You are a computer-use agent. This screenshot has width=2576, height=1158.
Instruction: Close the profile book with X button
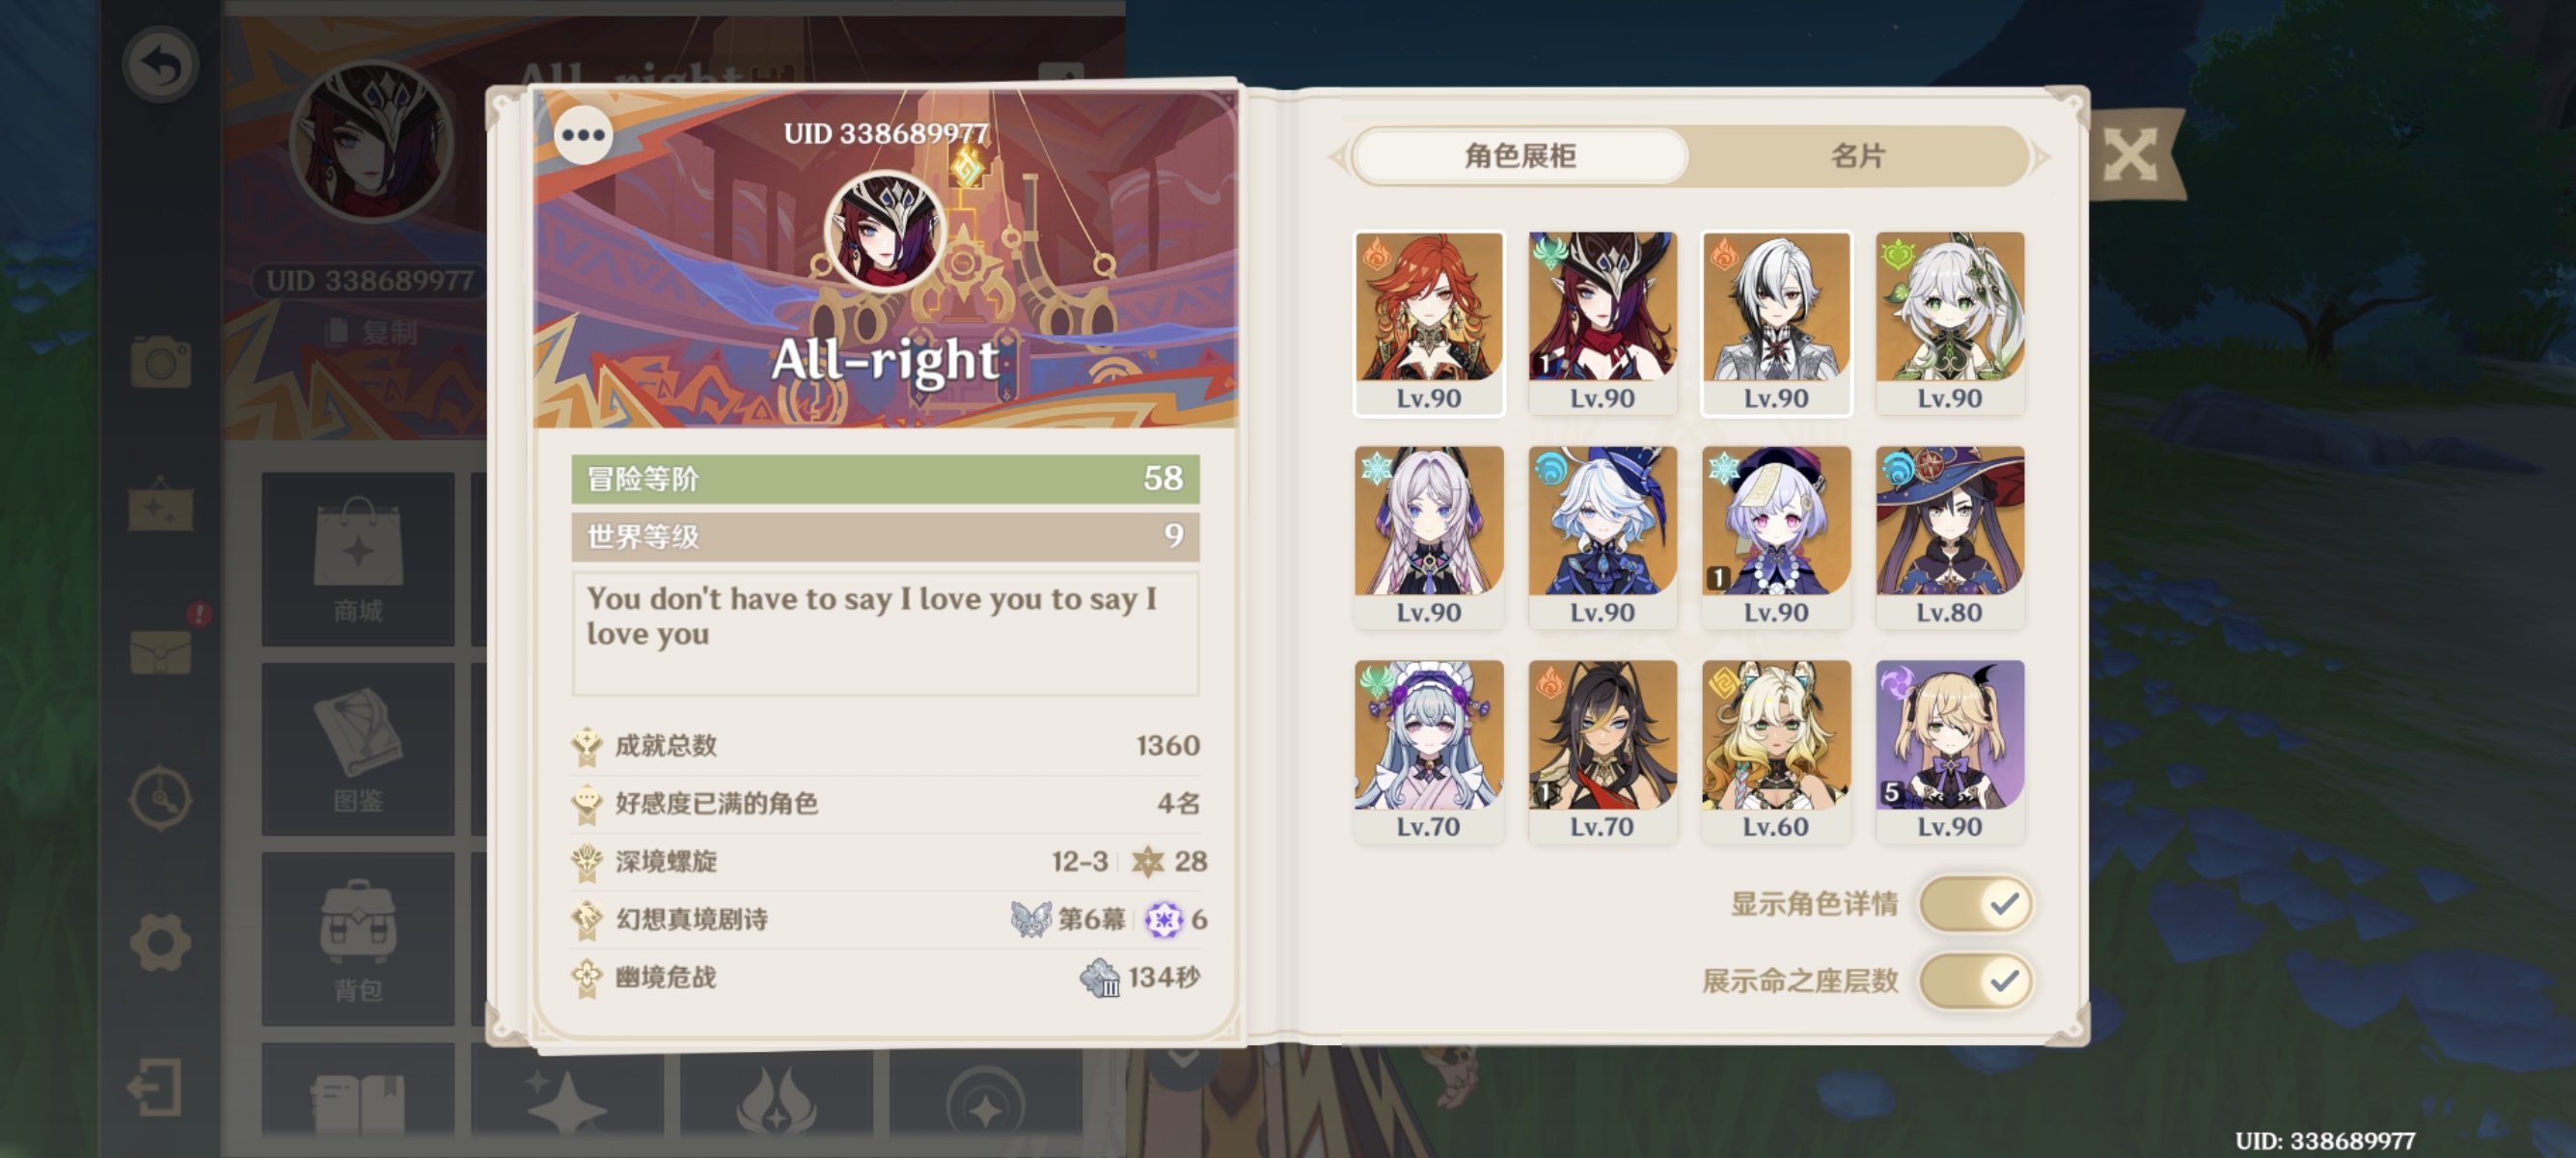pyautogui.click(x=2130, y=156)
